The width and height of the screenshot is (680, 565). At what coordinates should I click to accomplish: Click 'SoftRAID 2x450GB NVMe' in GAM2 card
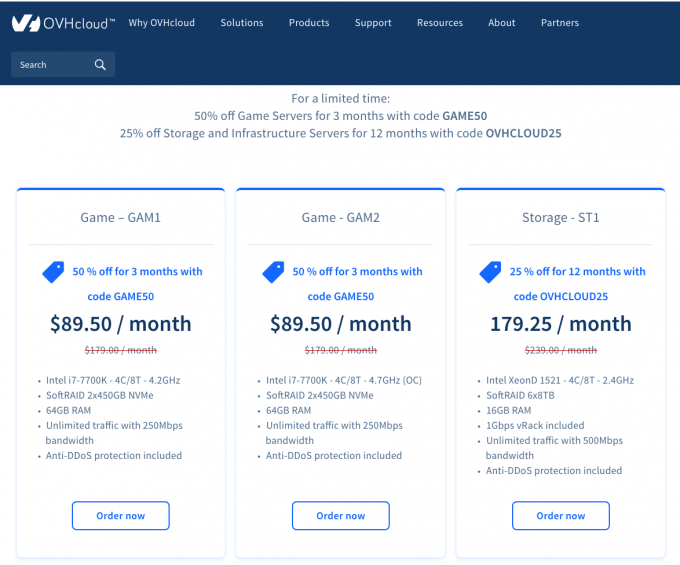tap(320, 395)
